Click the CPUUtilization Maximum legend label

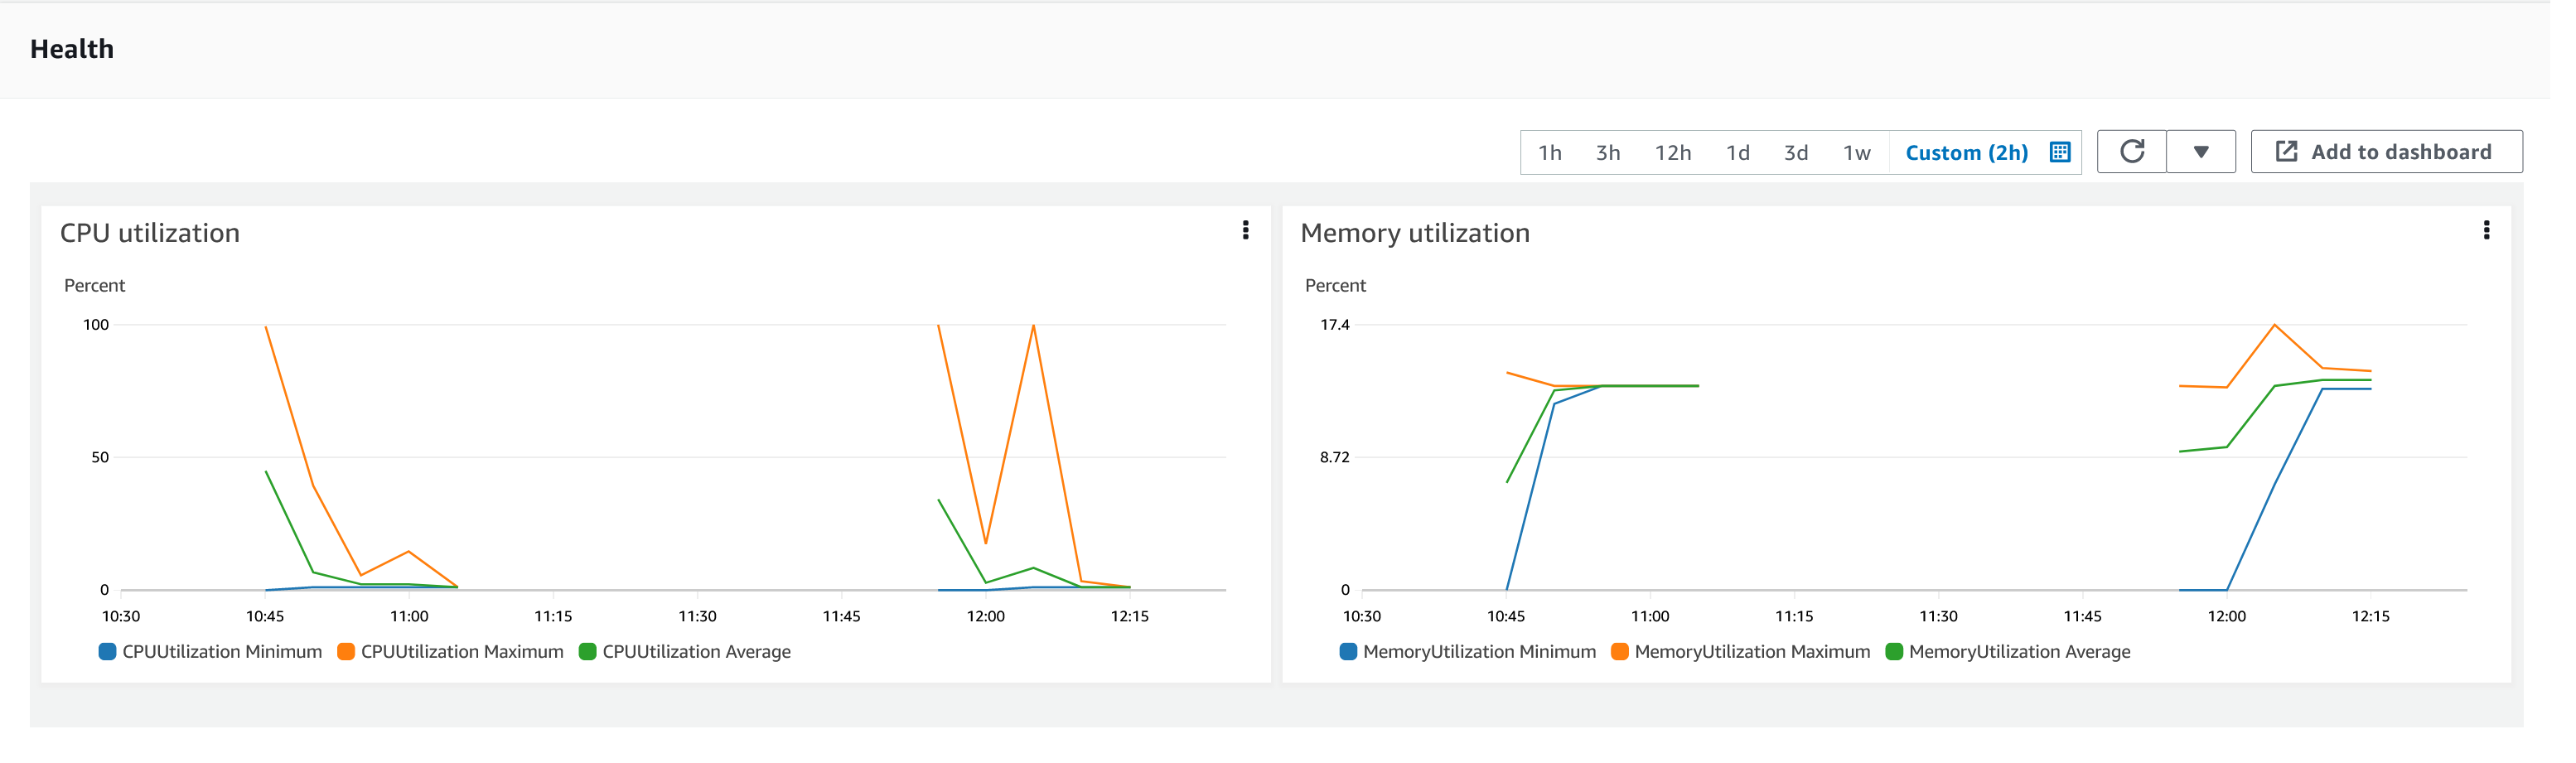click(x=467, y=658)
